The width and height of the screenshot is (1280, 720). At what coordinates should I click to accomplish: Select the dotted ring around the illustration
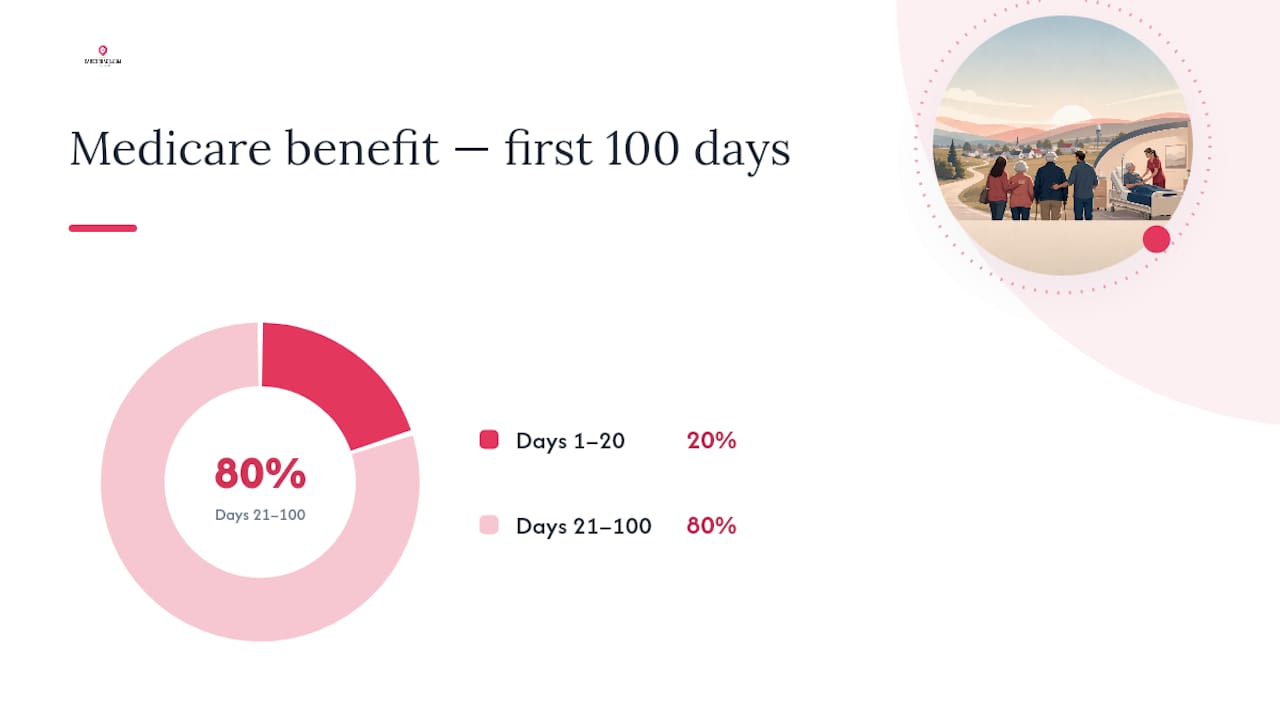coord(1061,146)
